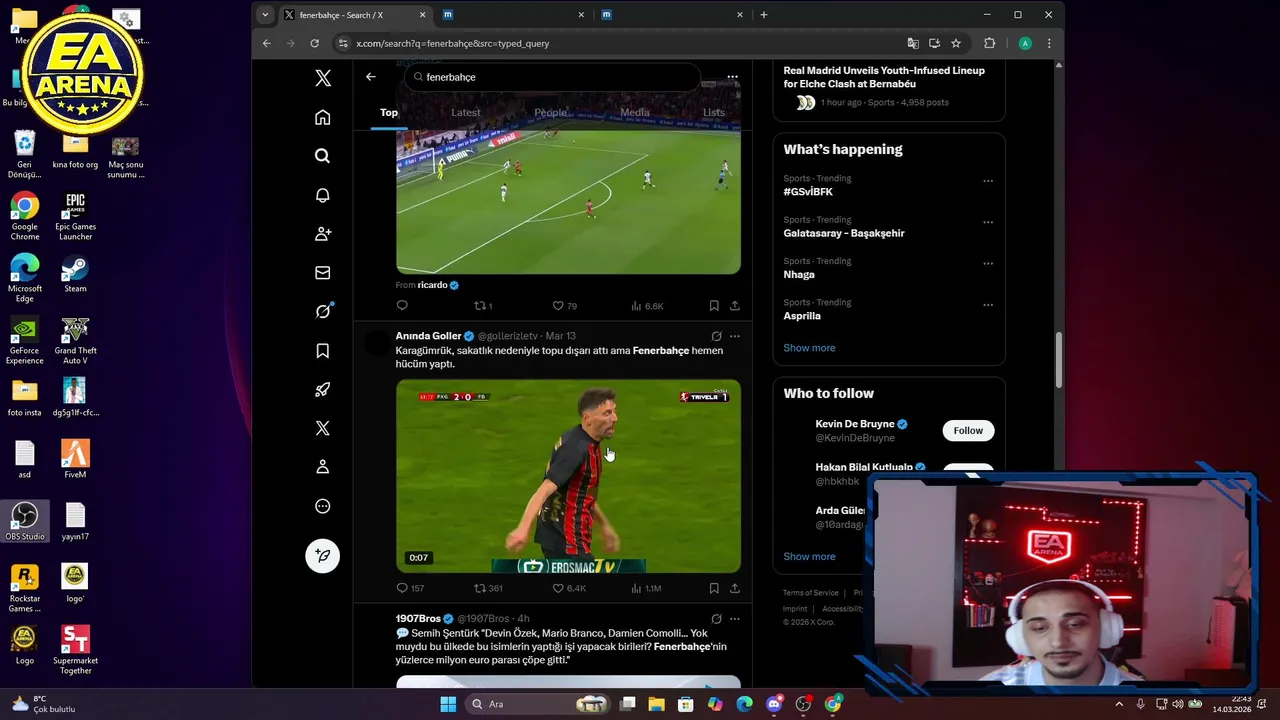Follow Kevin De Bruyne

tap(968, 430)
